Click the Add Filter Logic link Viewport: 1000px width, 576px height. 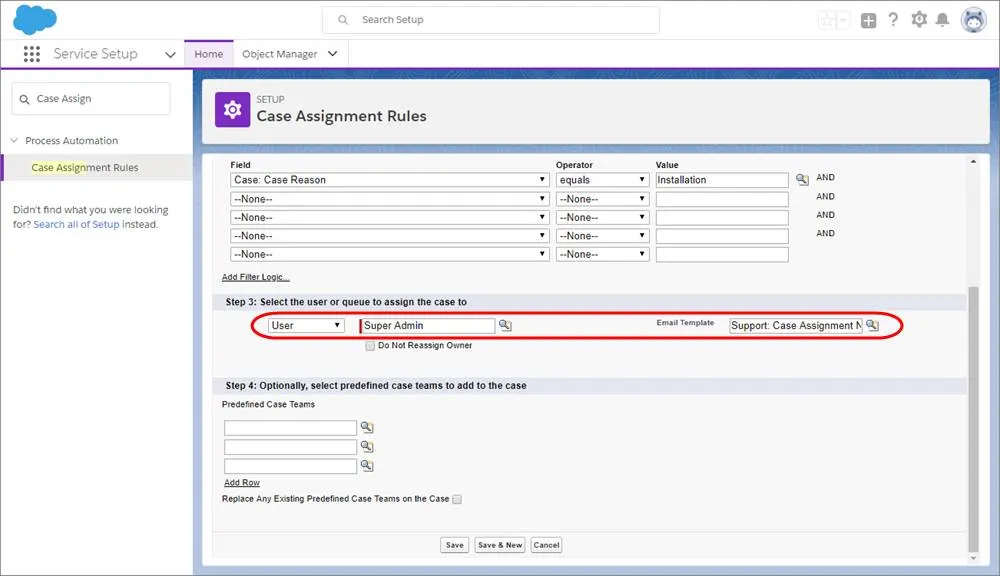coord(255,277)
